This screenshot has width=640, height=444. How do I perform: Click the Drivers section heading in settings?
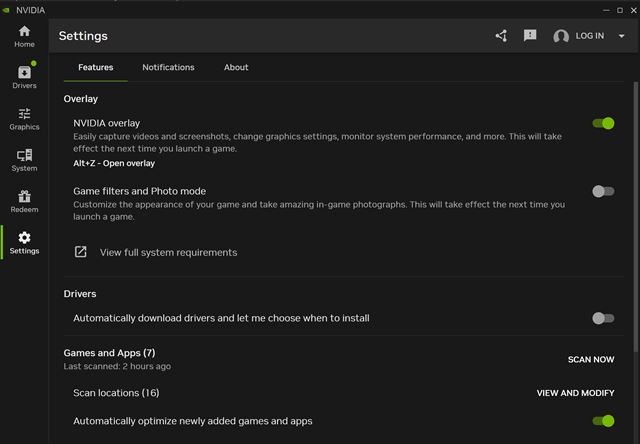[x=80, y=294]
